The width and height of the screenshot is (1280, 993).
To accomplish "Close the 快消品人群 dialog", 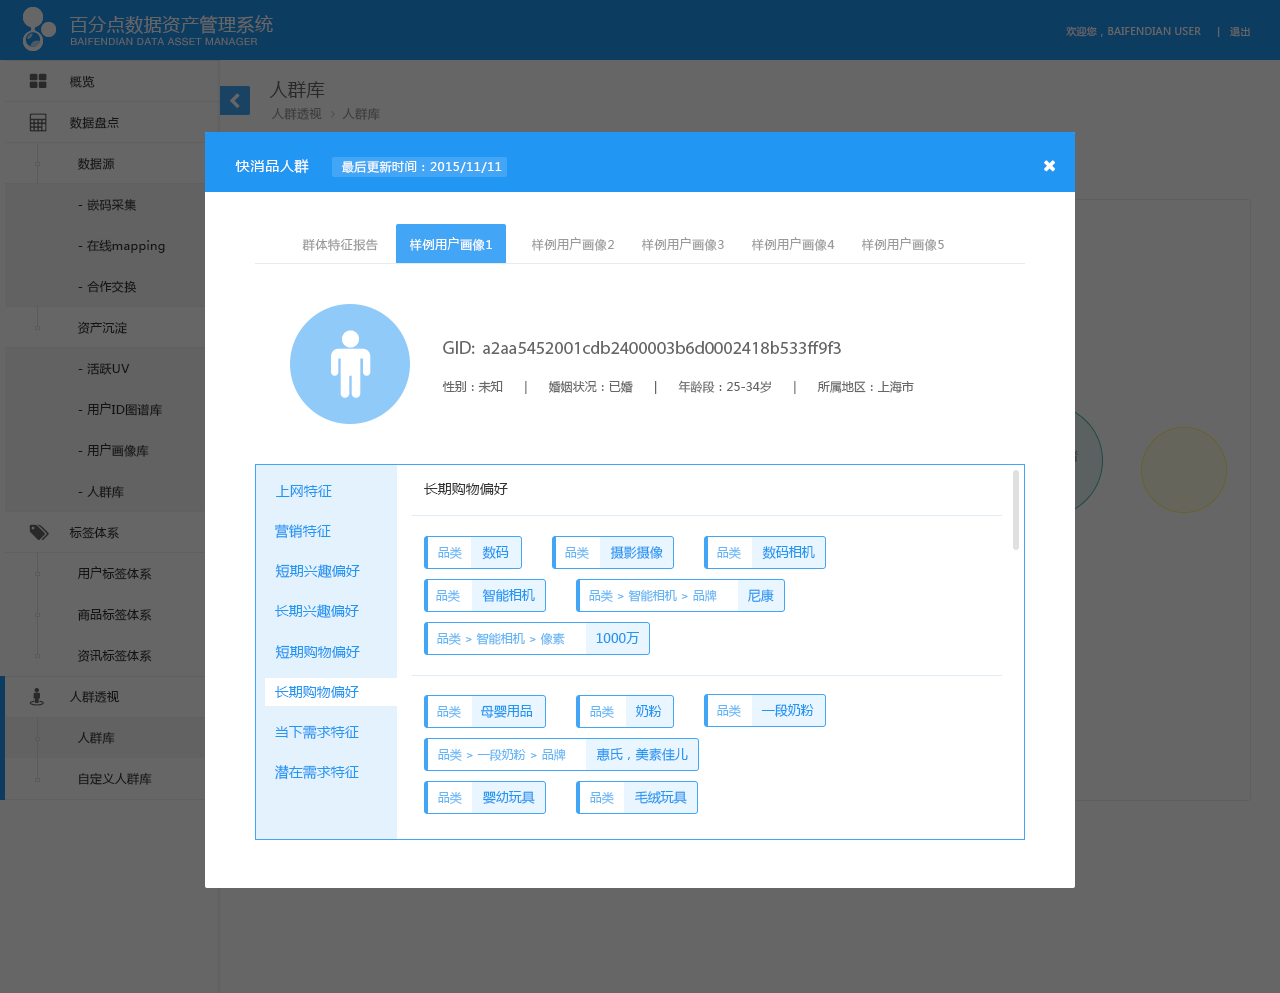I will click(1049, 166).
